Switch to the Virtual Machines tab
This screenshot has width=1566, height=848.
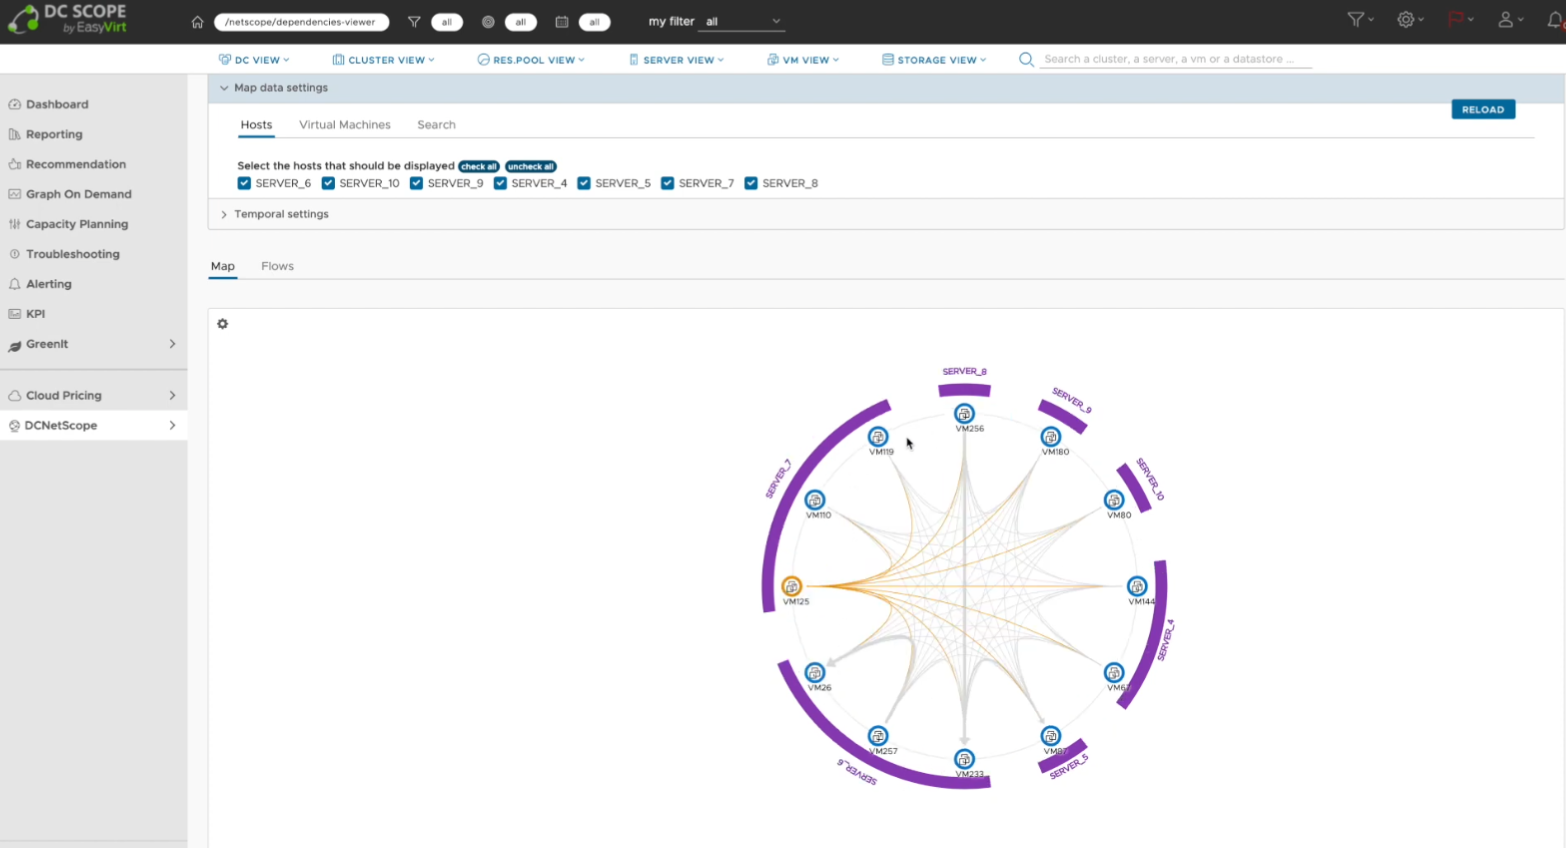(x=344, y=125)
